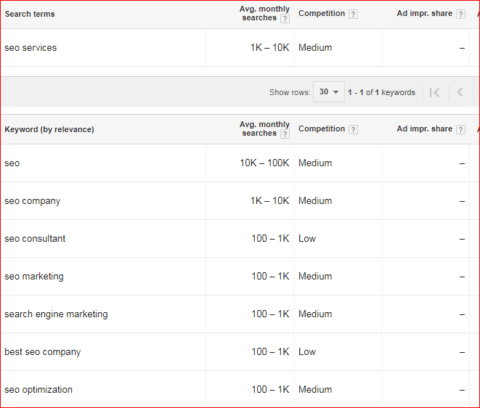Click searches value for seo consultant
Image resolution: width=480 pixels, height=408 pixels.
270,239
